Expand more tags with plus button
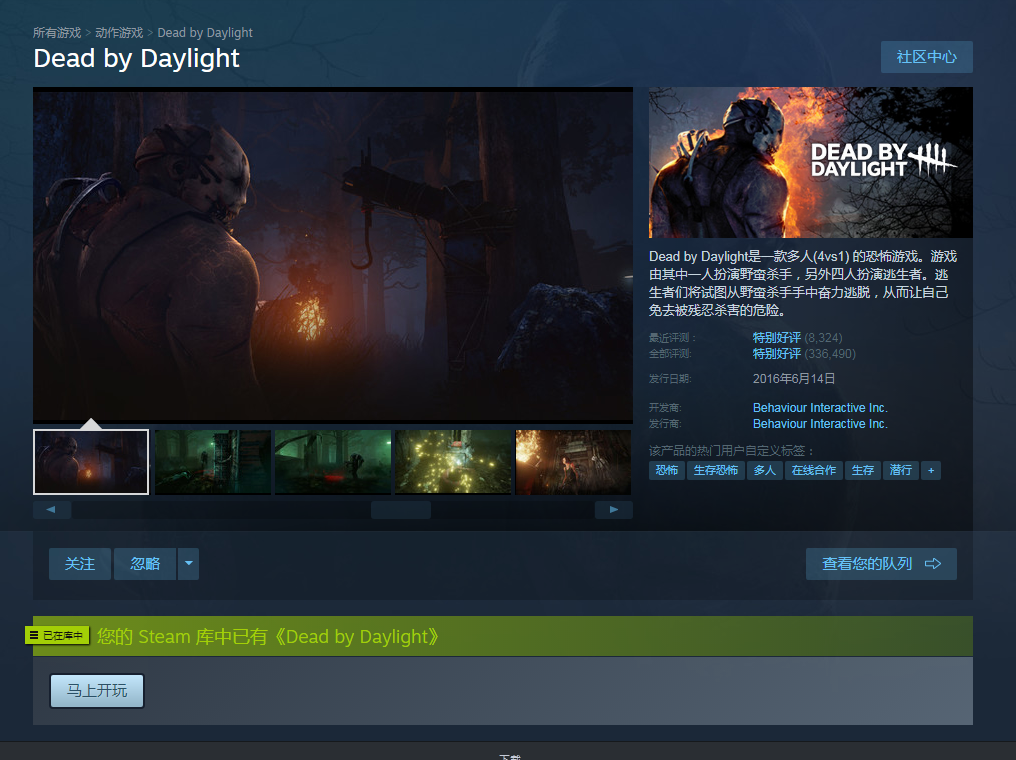 pos(931,470)
